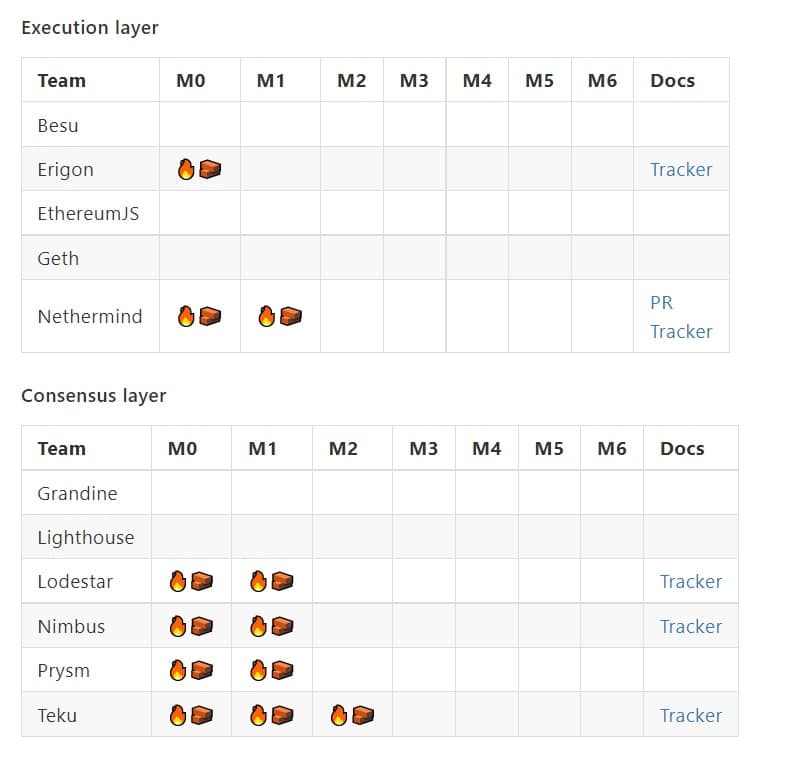Select the Geth team cell

tap(58, 259)
